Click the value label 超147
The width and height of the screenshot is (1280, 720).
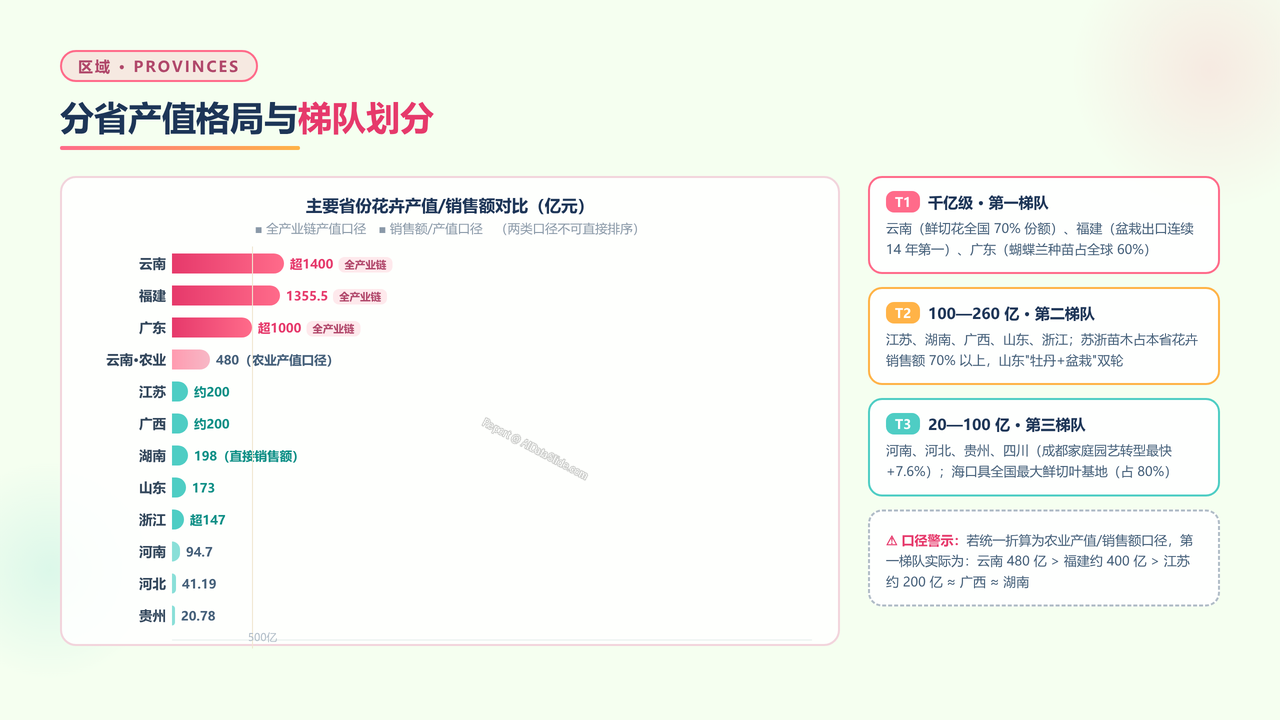coord(207,520)
